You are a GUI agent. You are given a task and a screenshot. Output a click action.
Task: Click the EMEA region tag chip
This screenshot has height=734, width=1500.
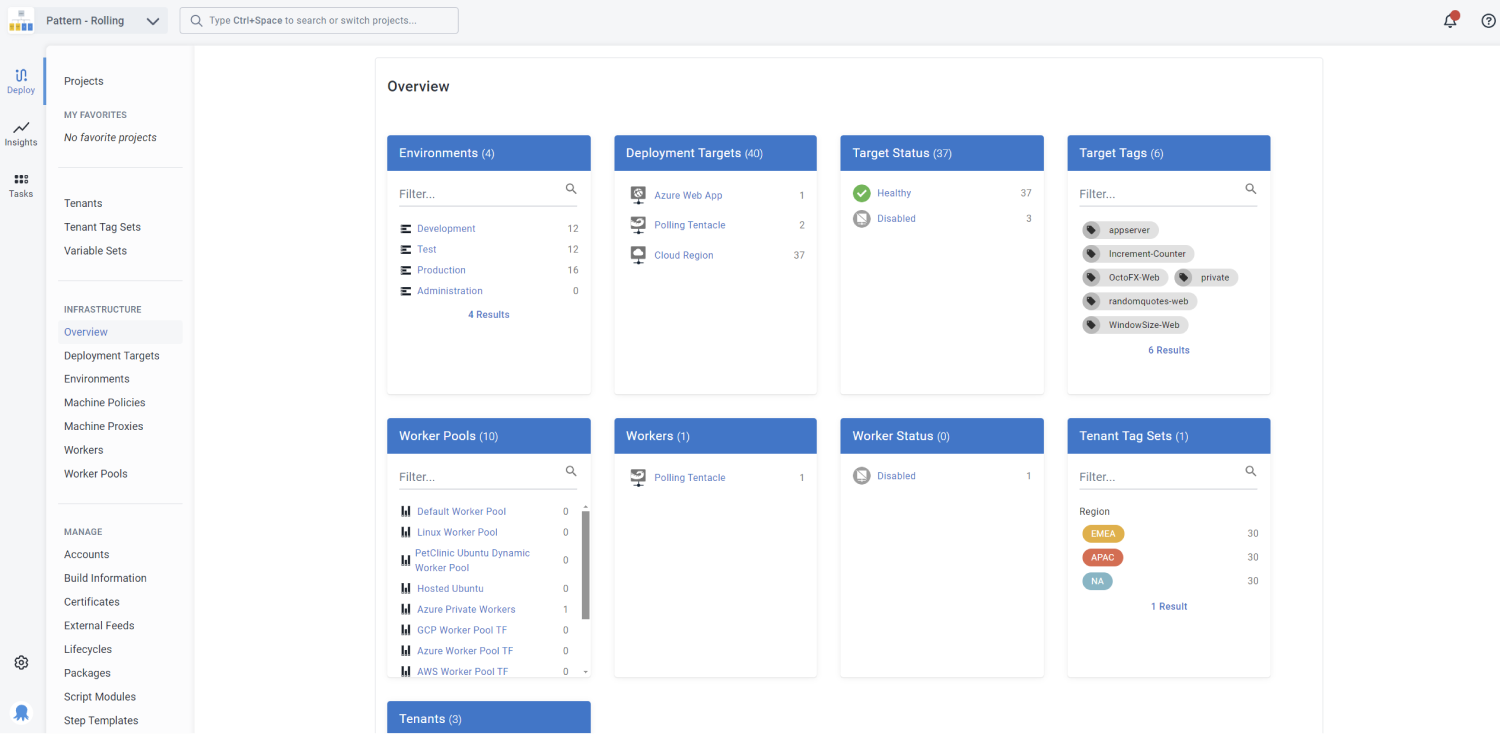coord(1103,533)
